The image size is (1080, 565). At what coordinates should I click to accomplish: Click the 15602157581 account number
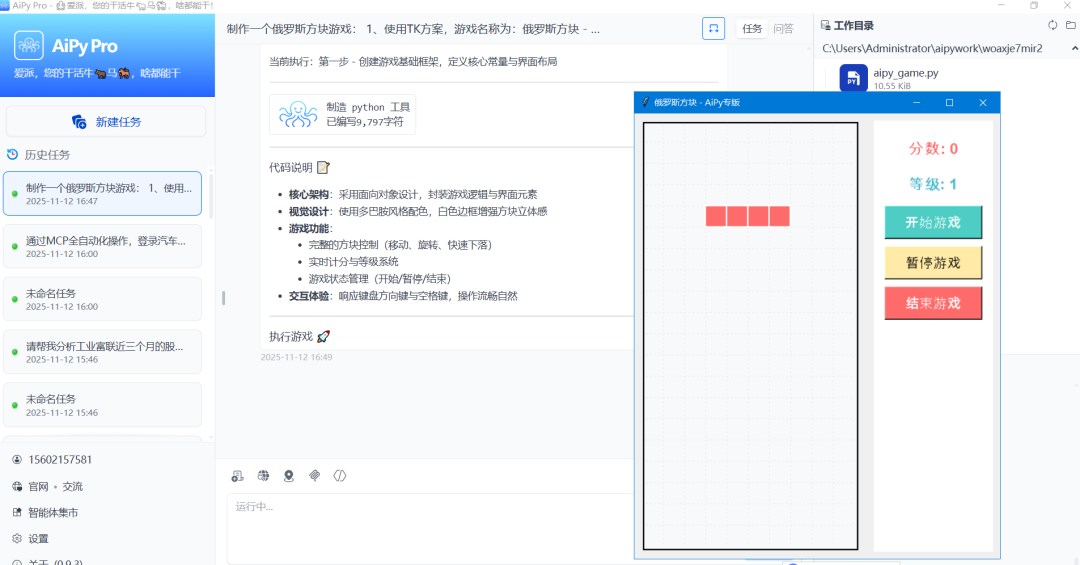point(60,460)
